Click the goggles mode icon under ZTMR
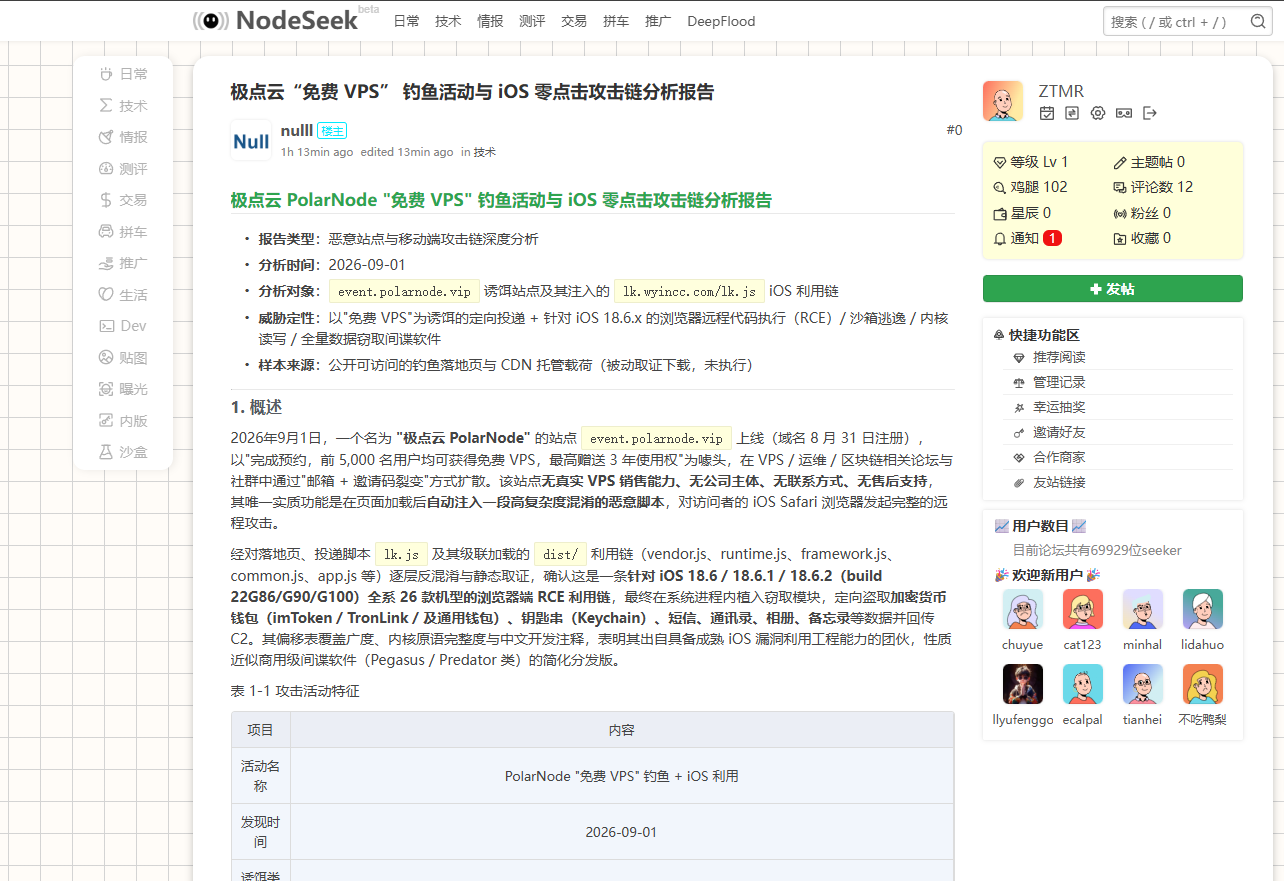1284x881 pixels. [x=1124, y=113]
